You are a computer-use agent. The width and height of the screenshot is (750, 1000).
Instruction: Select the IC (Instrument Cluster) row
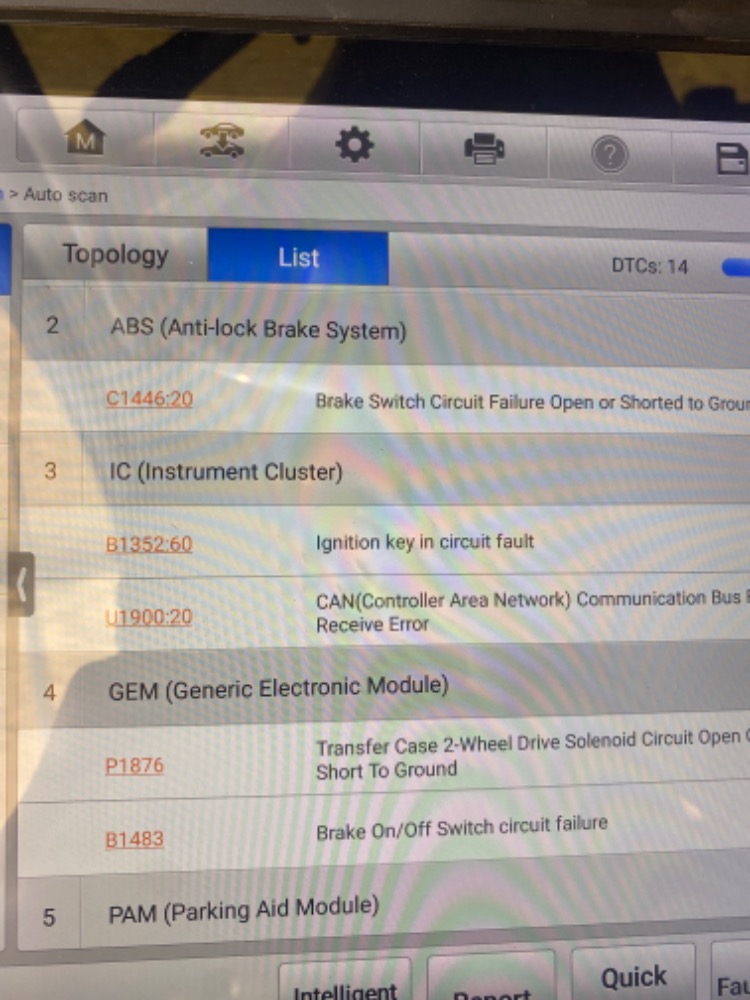click(226, 472)
